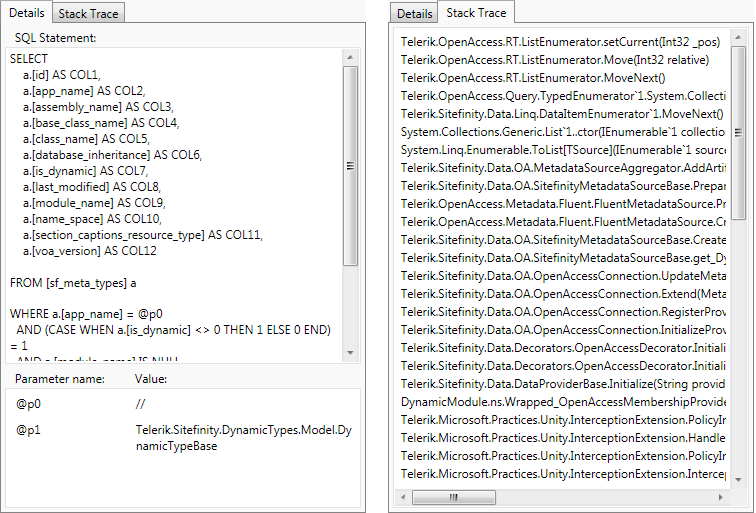Click the AND (CASE WHEN a.[is_dynamic] line

tap(174, 330)
